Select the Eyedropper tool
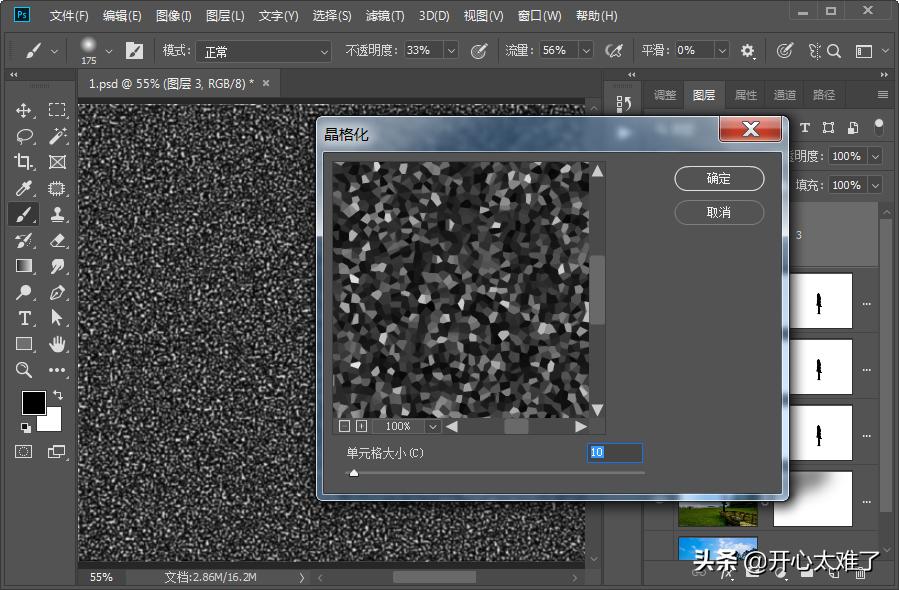Viewport: 899px width, 590px height. click(23, 189)
